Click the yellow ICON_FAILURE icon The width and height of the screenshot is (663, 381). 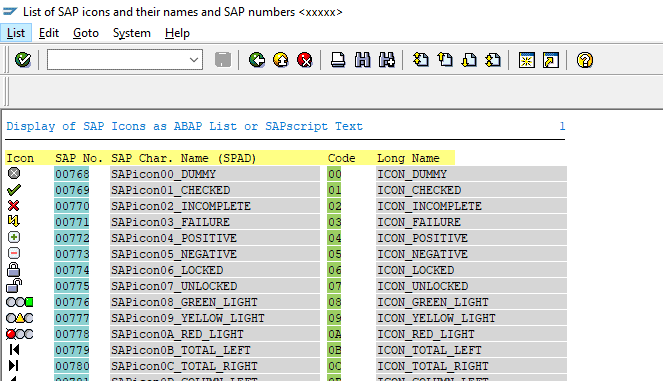coord(14,221)
